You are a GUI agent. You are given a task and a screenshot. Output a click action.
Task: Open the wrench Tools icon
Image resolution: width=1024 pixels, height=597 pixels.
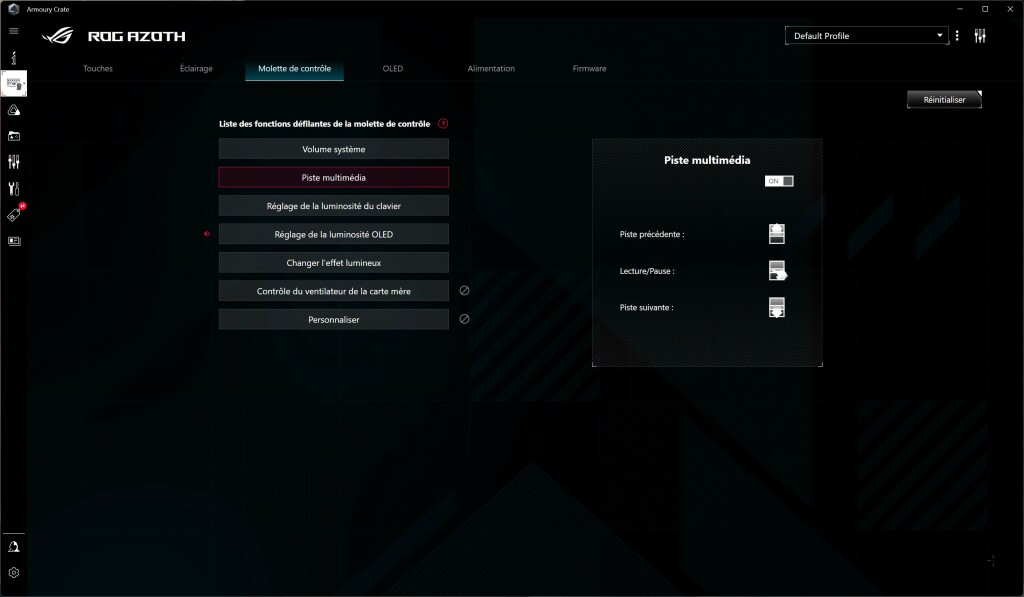[x=14, y=189]
